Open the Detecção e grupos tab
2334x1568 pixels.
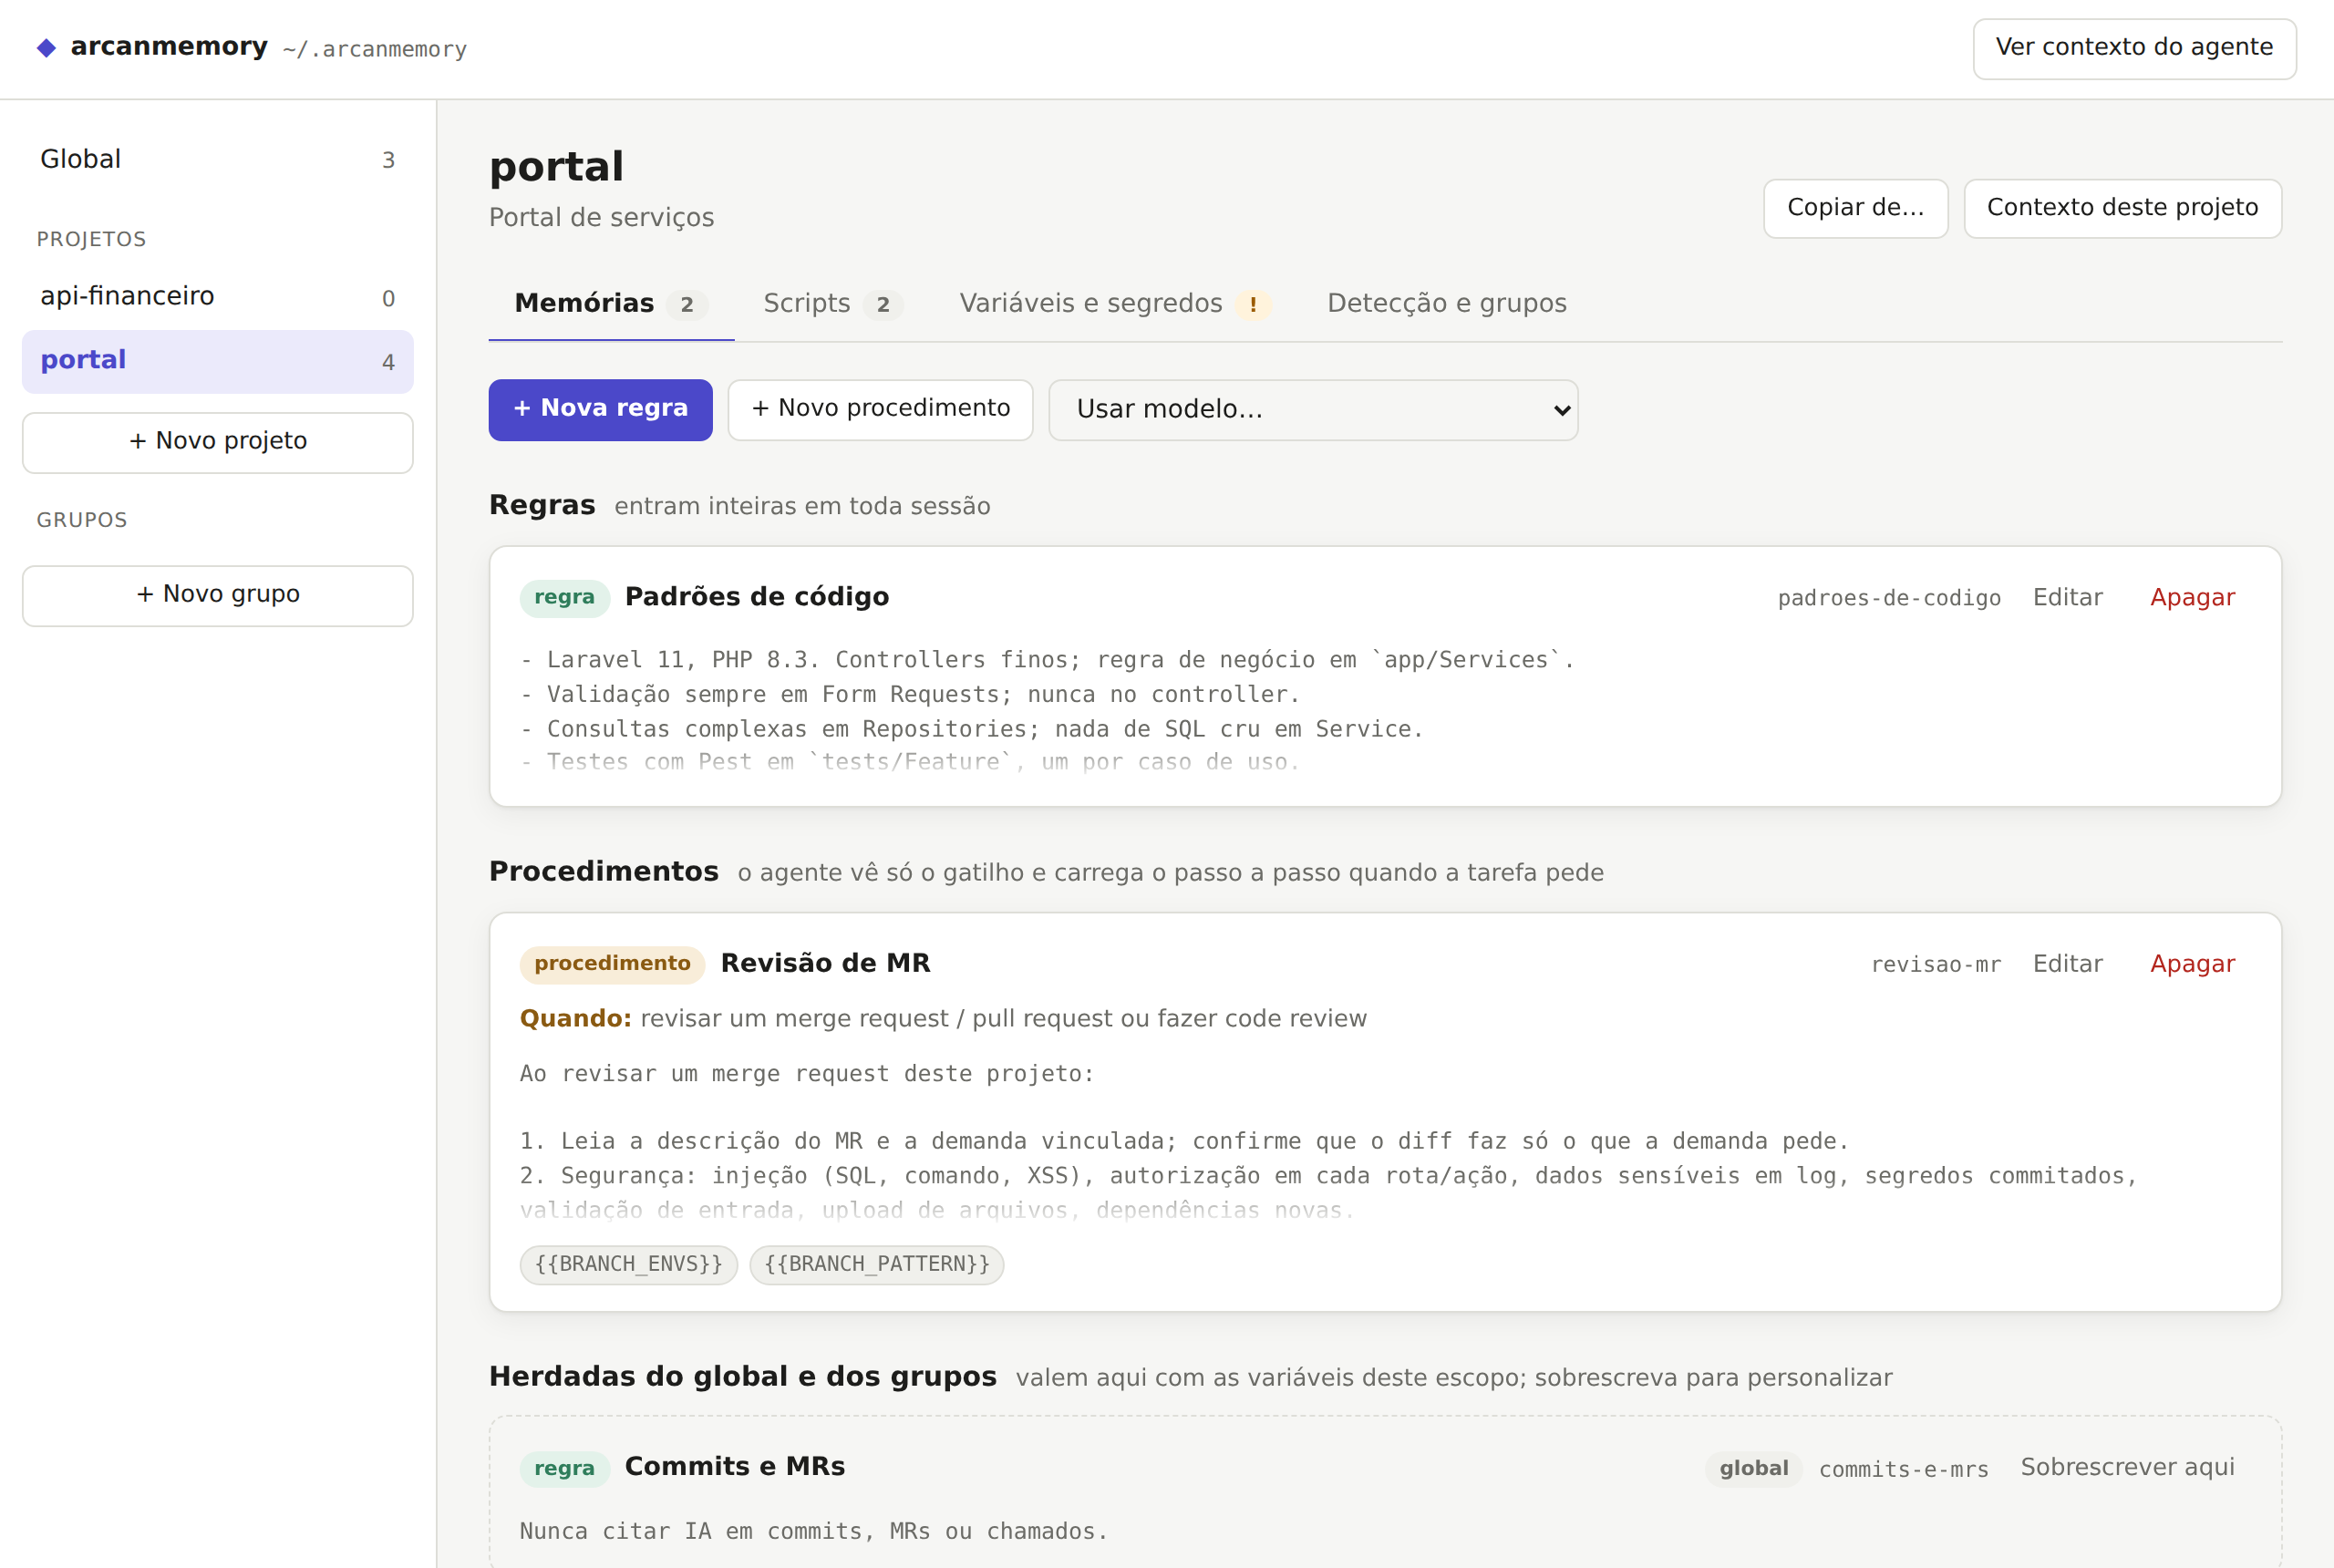coord(1446,304)
